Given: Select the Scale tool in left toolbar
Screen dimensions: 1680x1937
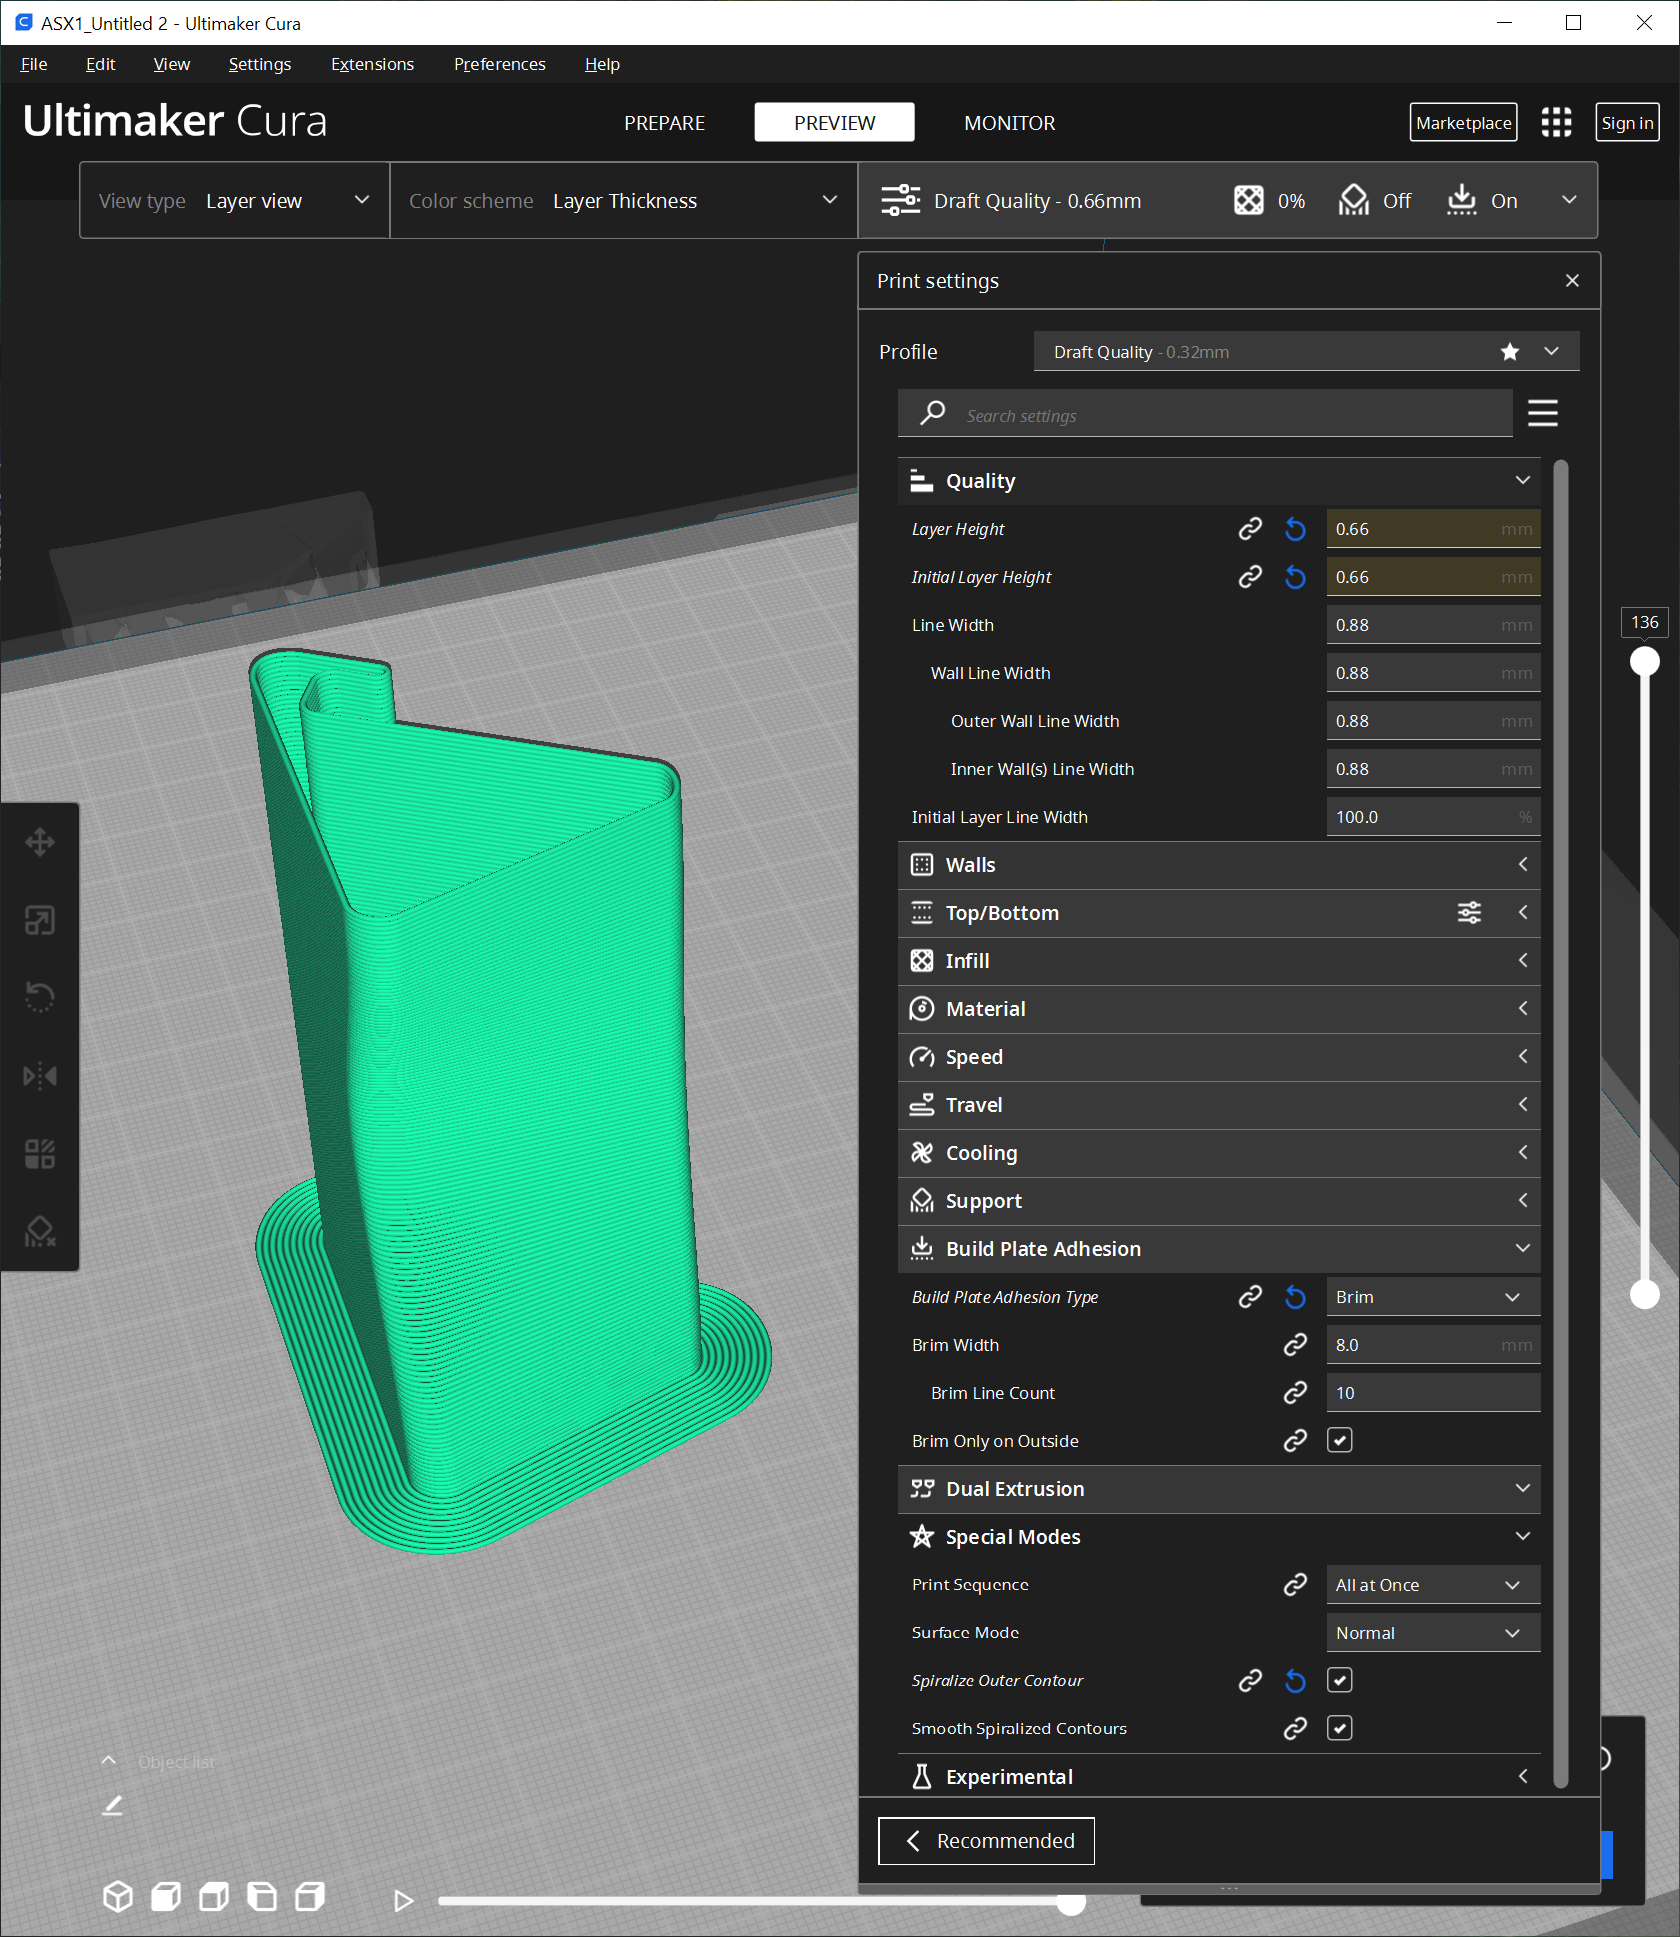Looking at the screenshot, I should 40,920.
